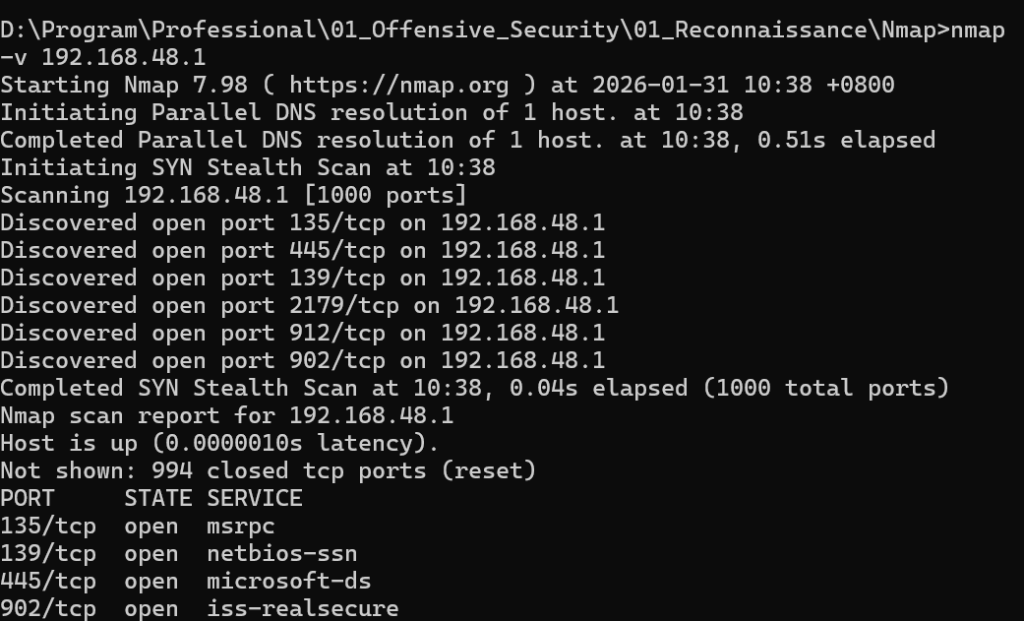
Task: Click the 'Host is up' latency line
Action: [220, 442]
